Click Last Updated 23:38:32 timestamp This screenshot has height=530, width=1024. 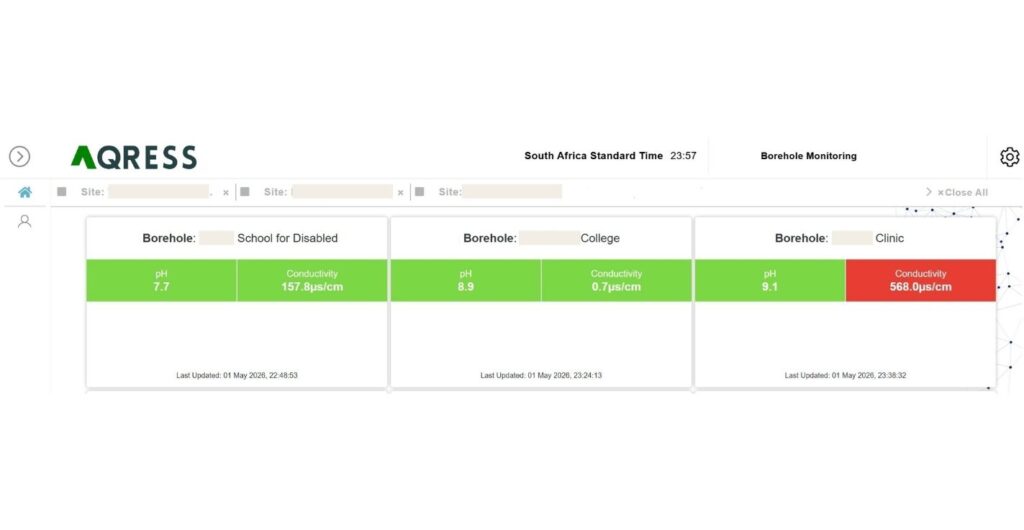(x=845, y=375)
